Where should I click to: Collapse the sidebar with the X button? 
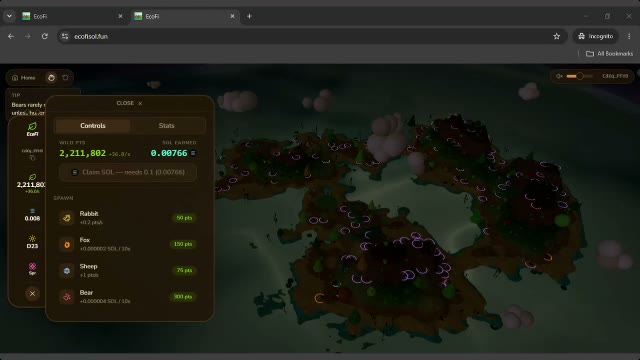coord(32,293)
